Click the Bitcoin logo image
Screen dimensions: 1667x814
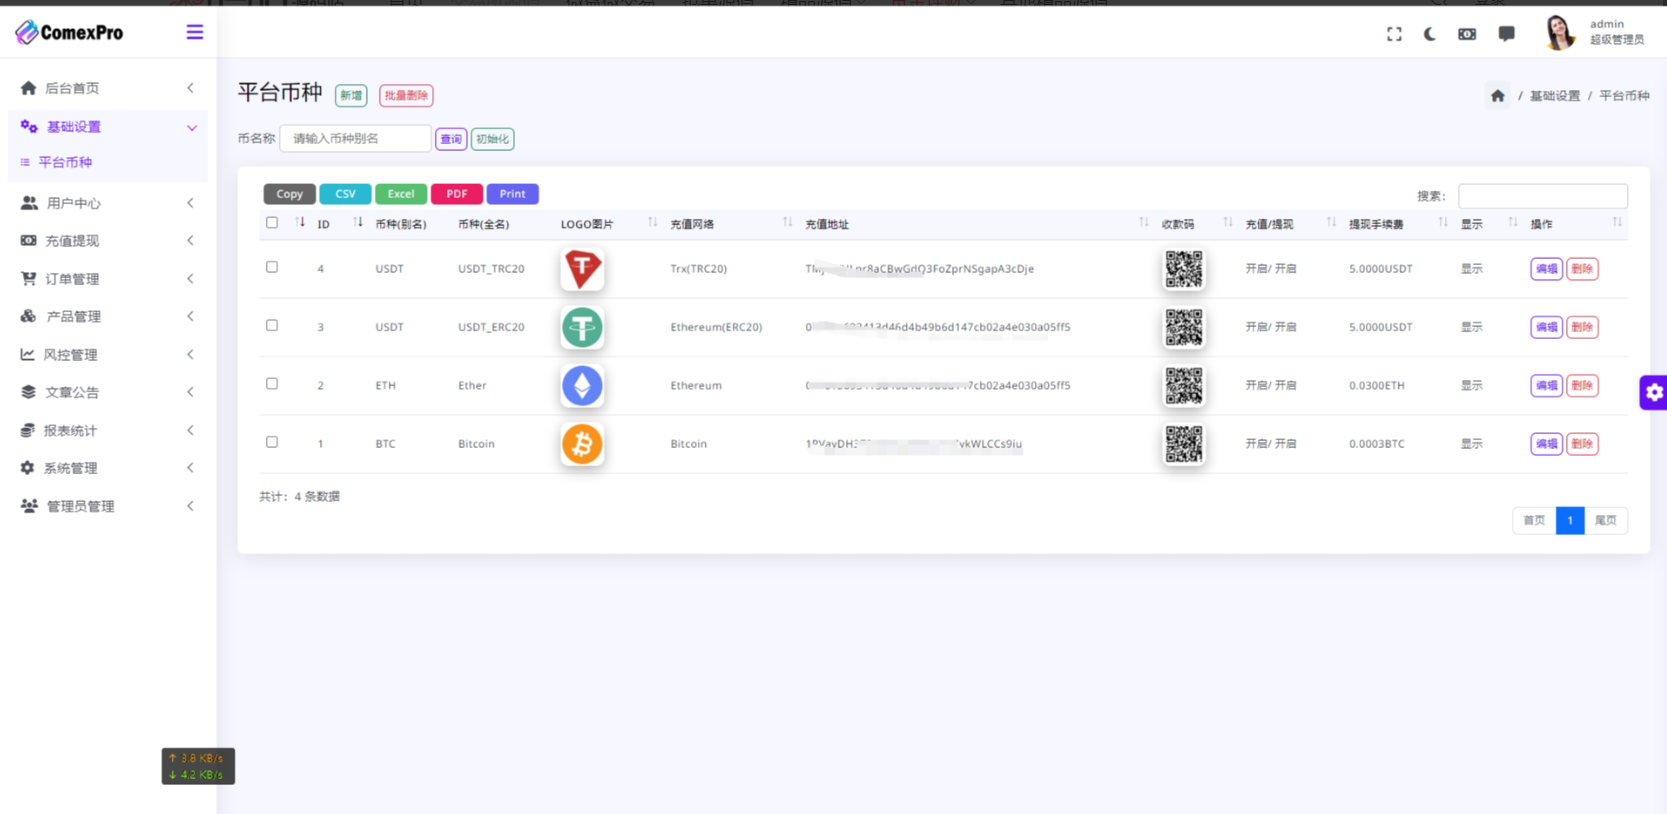point(582,444)
